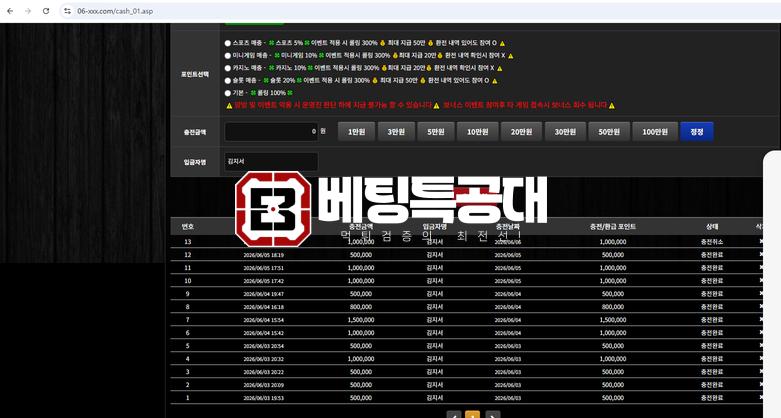The height and width of the screenshot is (418, 781).
Task: Pick the 기본 롤링 100% radio option
Action: point(228,93)
